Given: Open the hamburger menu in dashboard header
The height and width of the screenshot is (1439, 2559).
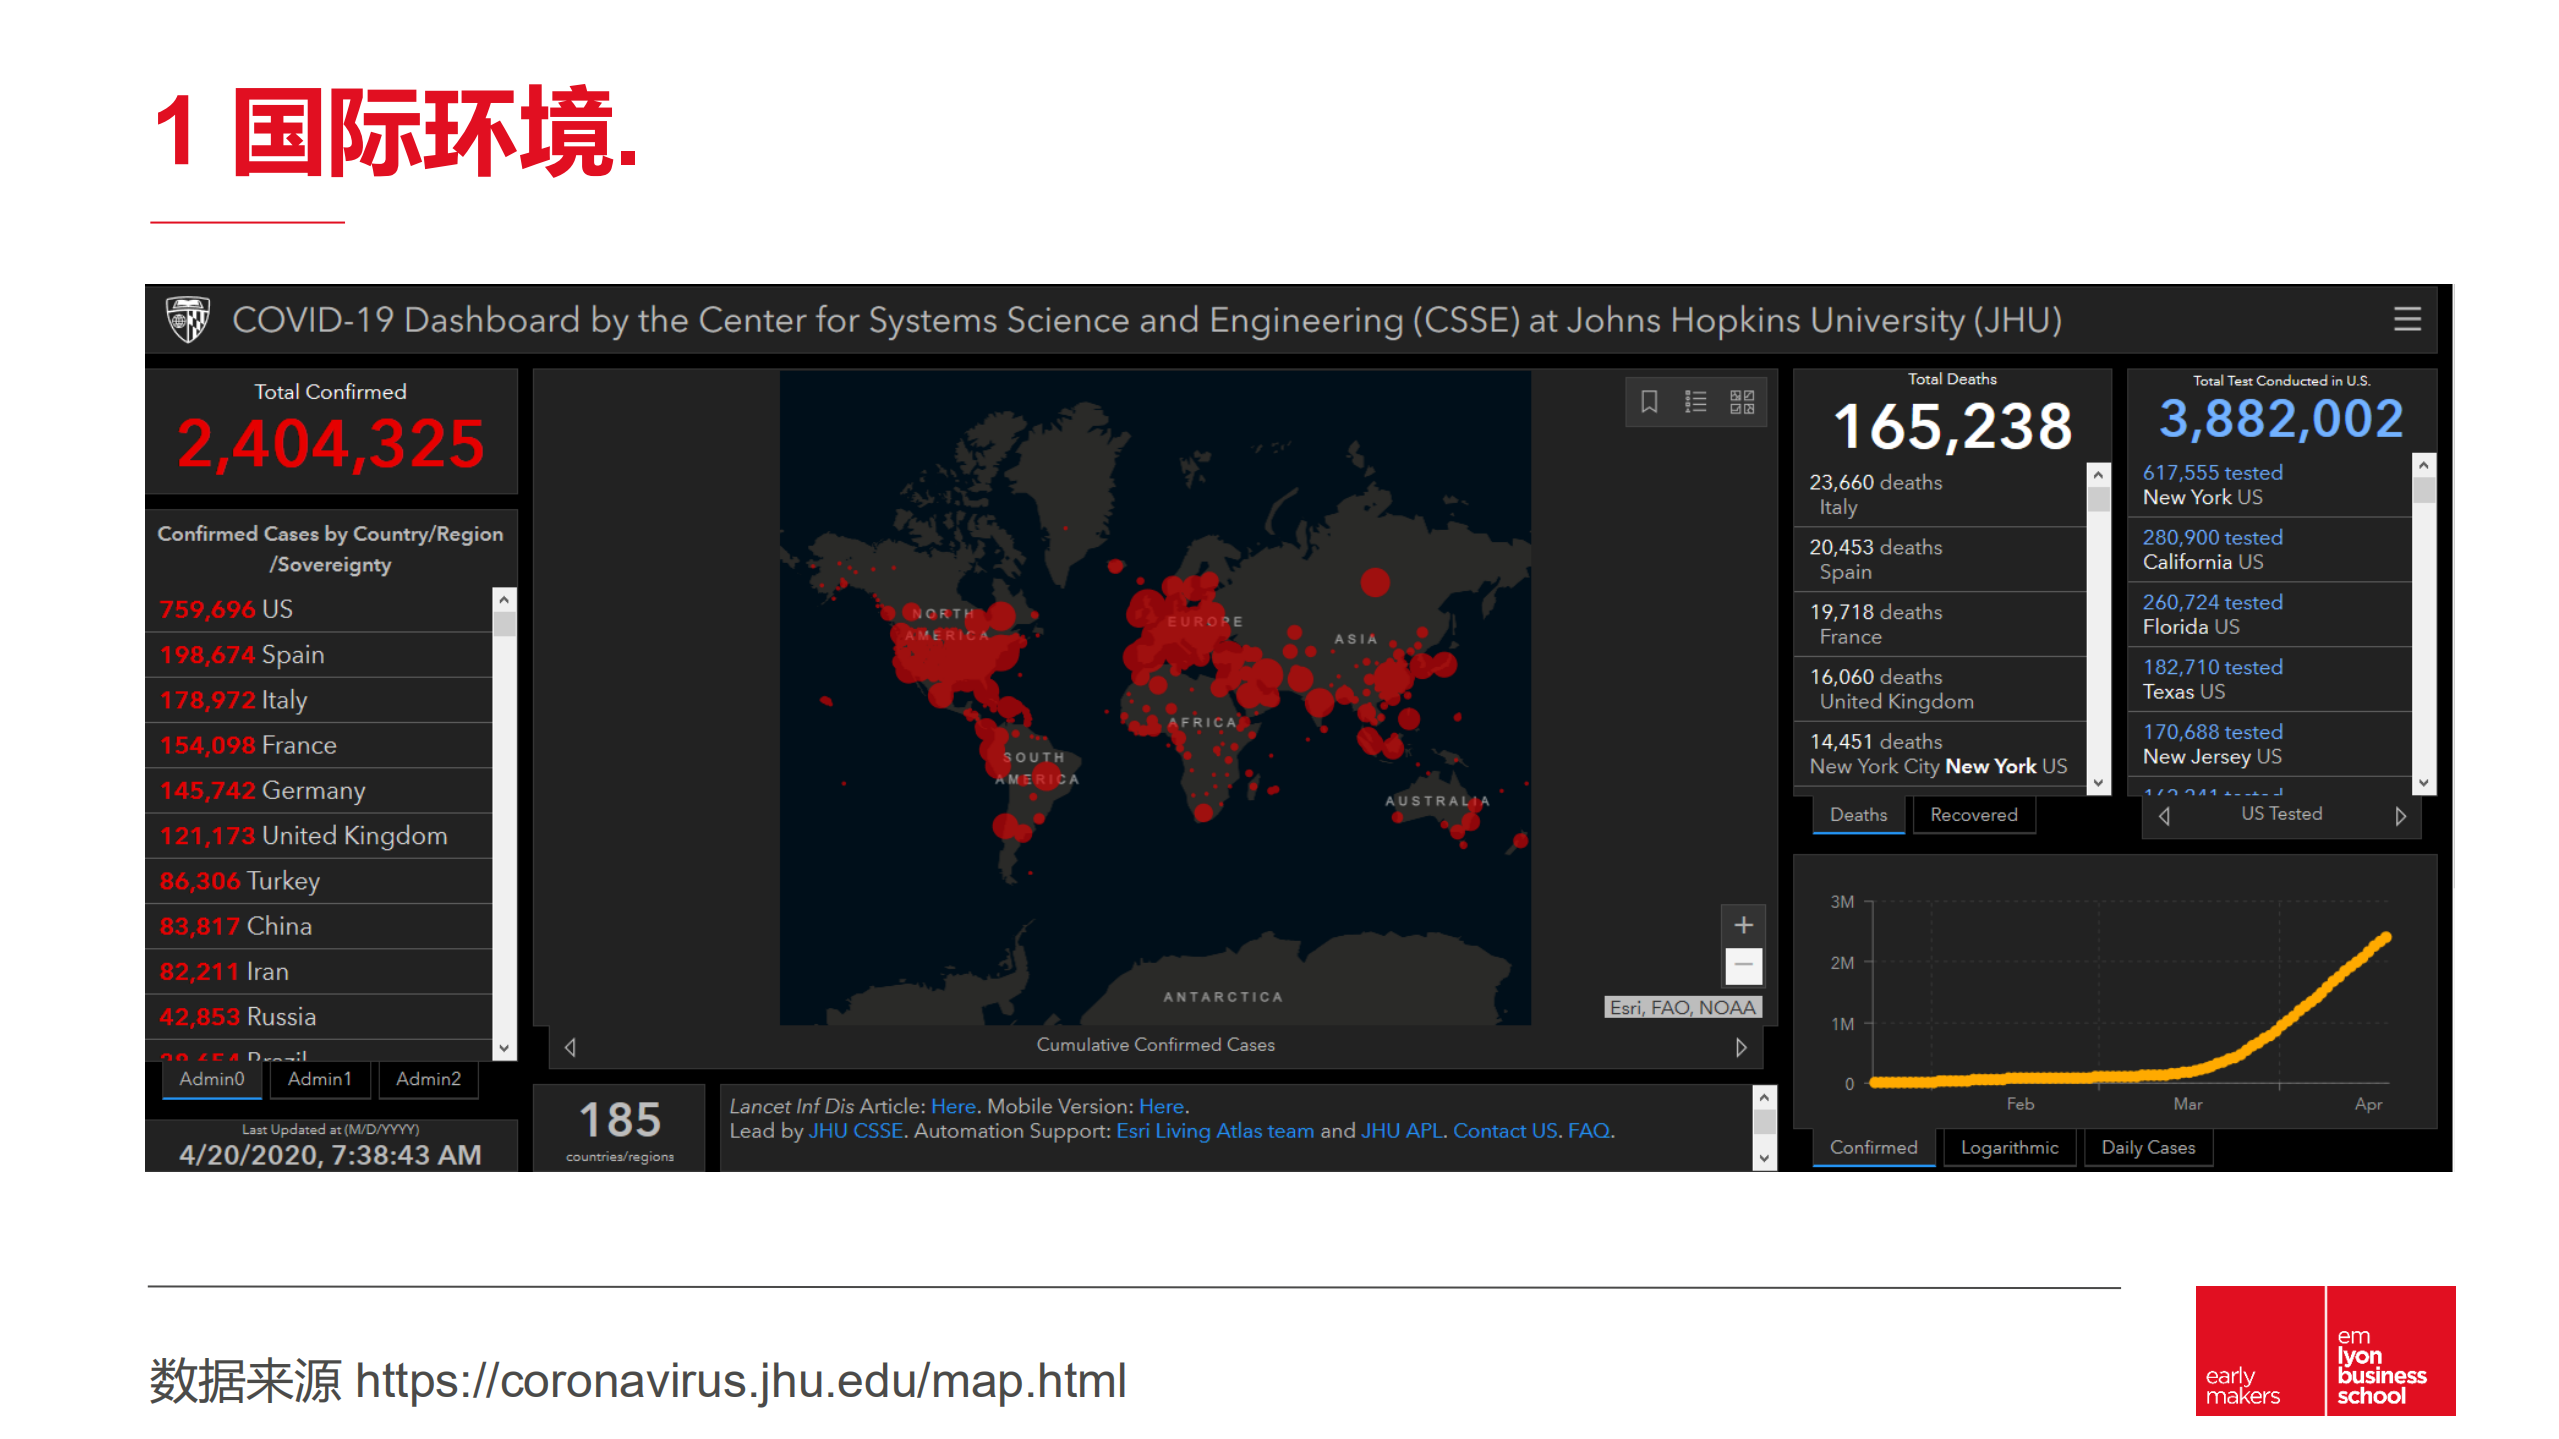Looking at the screenshot, I should pos(2406,319).
